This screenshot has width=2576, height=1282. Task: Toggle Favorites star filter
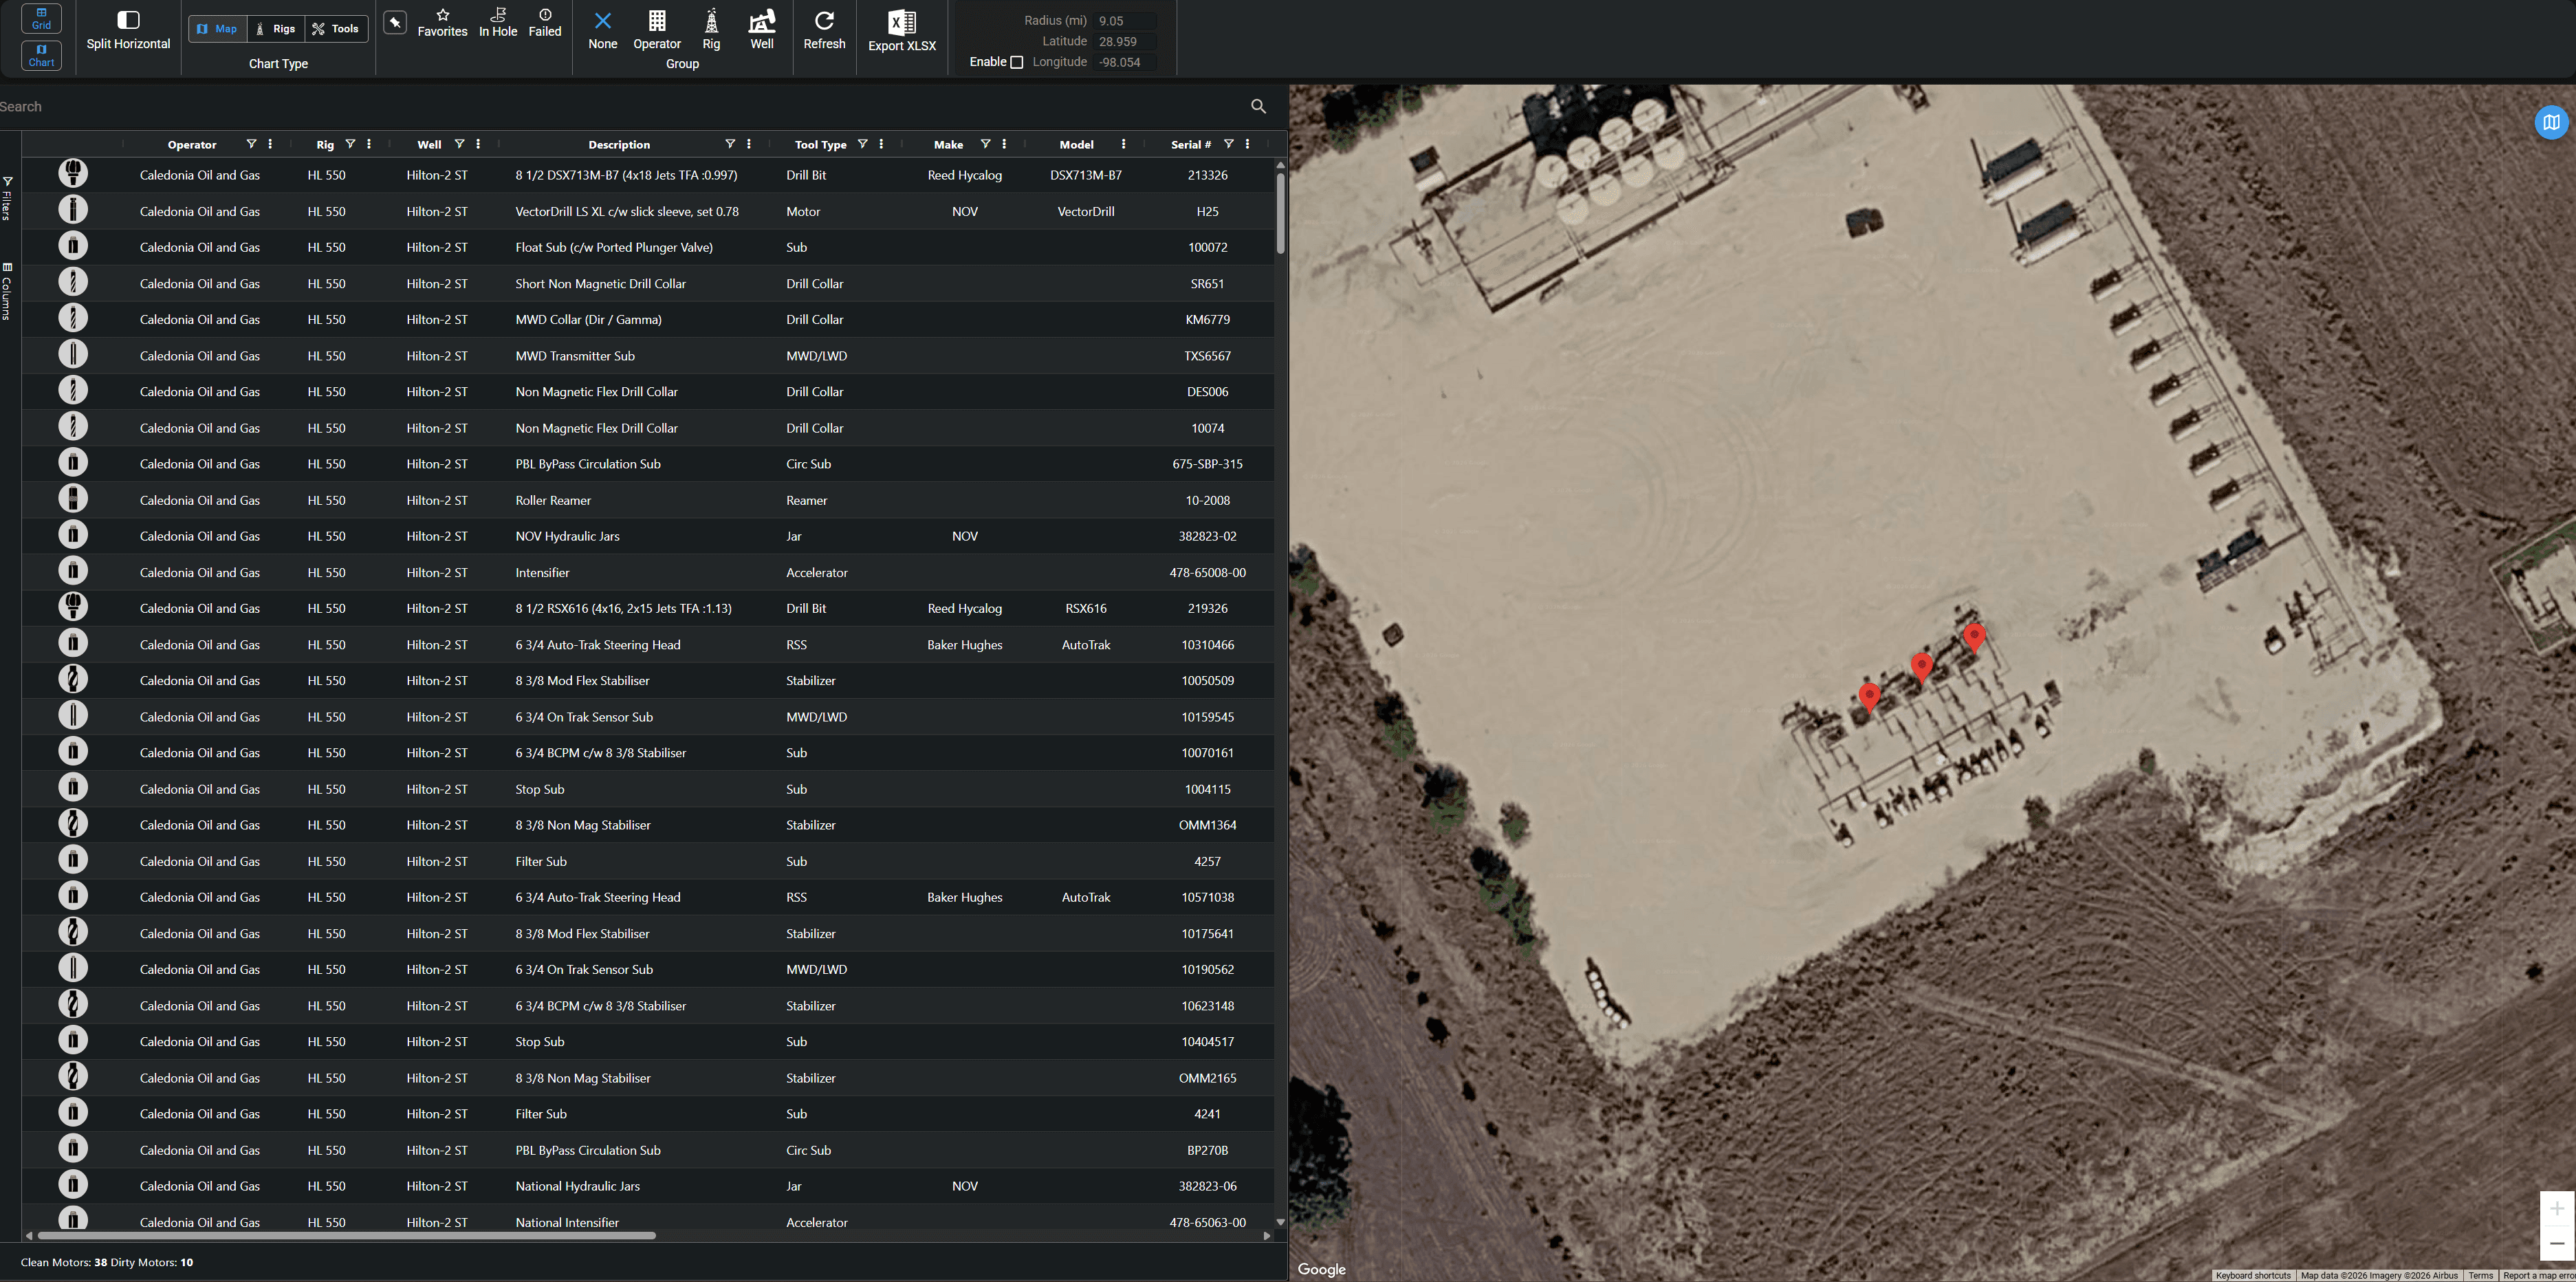tap(442, 15)
